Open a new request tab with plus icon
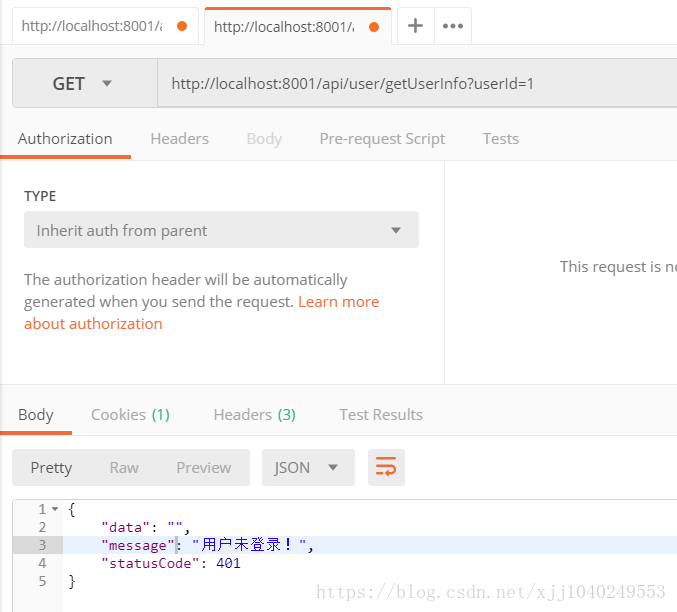Image resolution: width=677 pixels, height=612 pixels. (x=415, y=26)
